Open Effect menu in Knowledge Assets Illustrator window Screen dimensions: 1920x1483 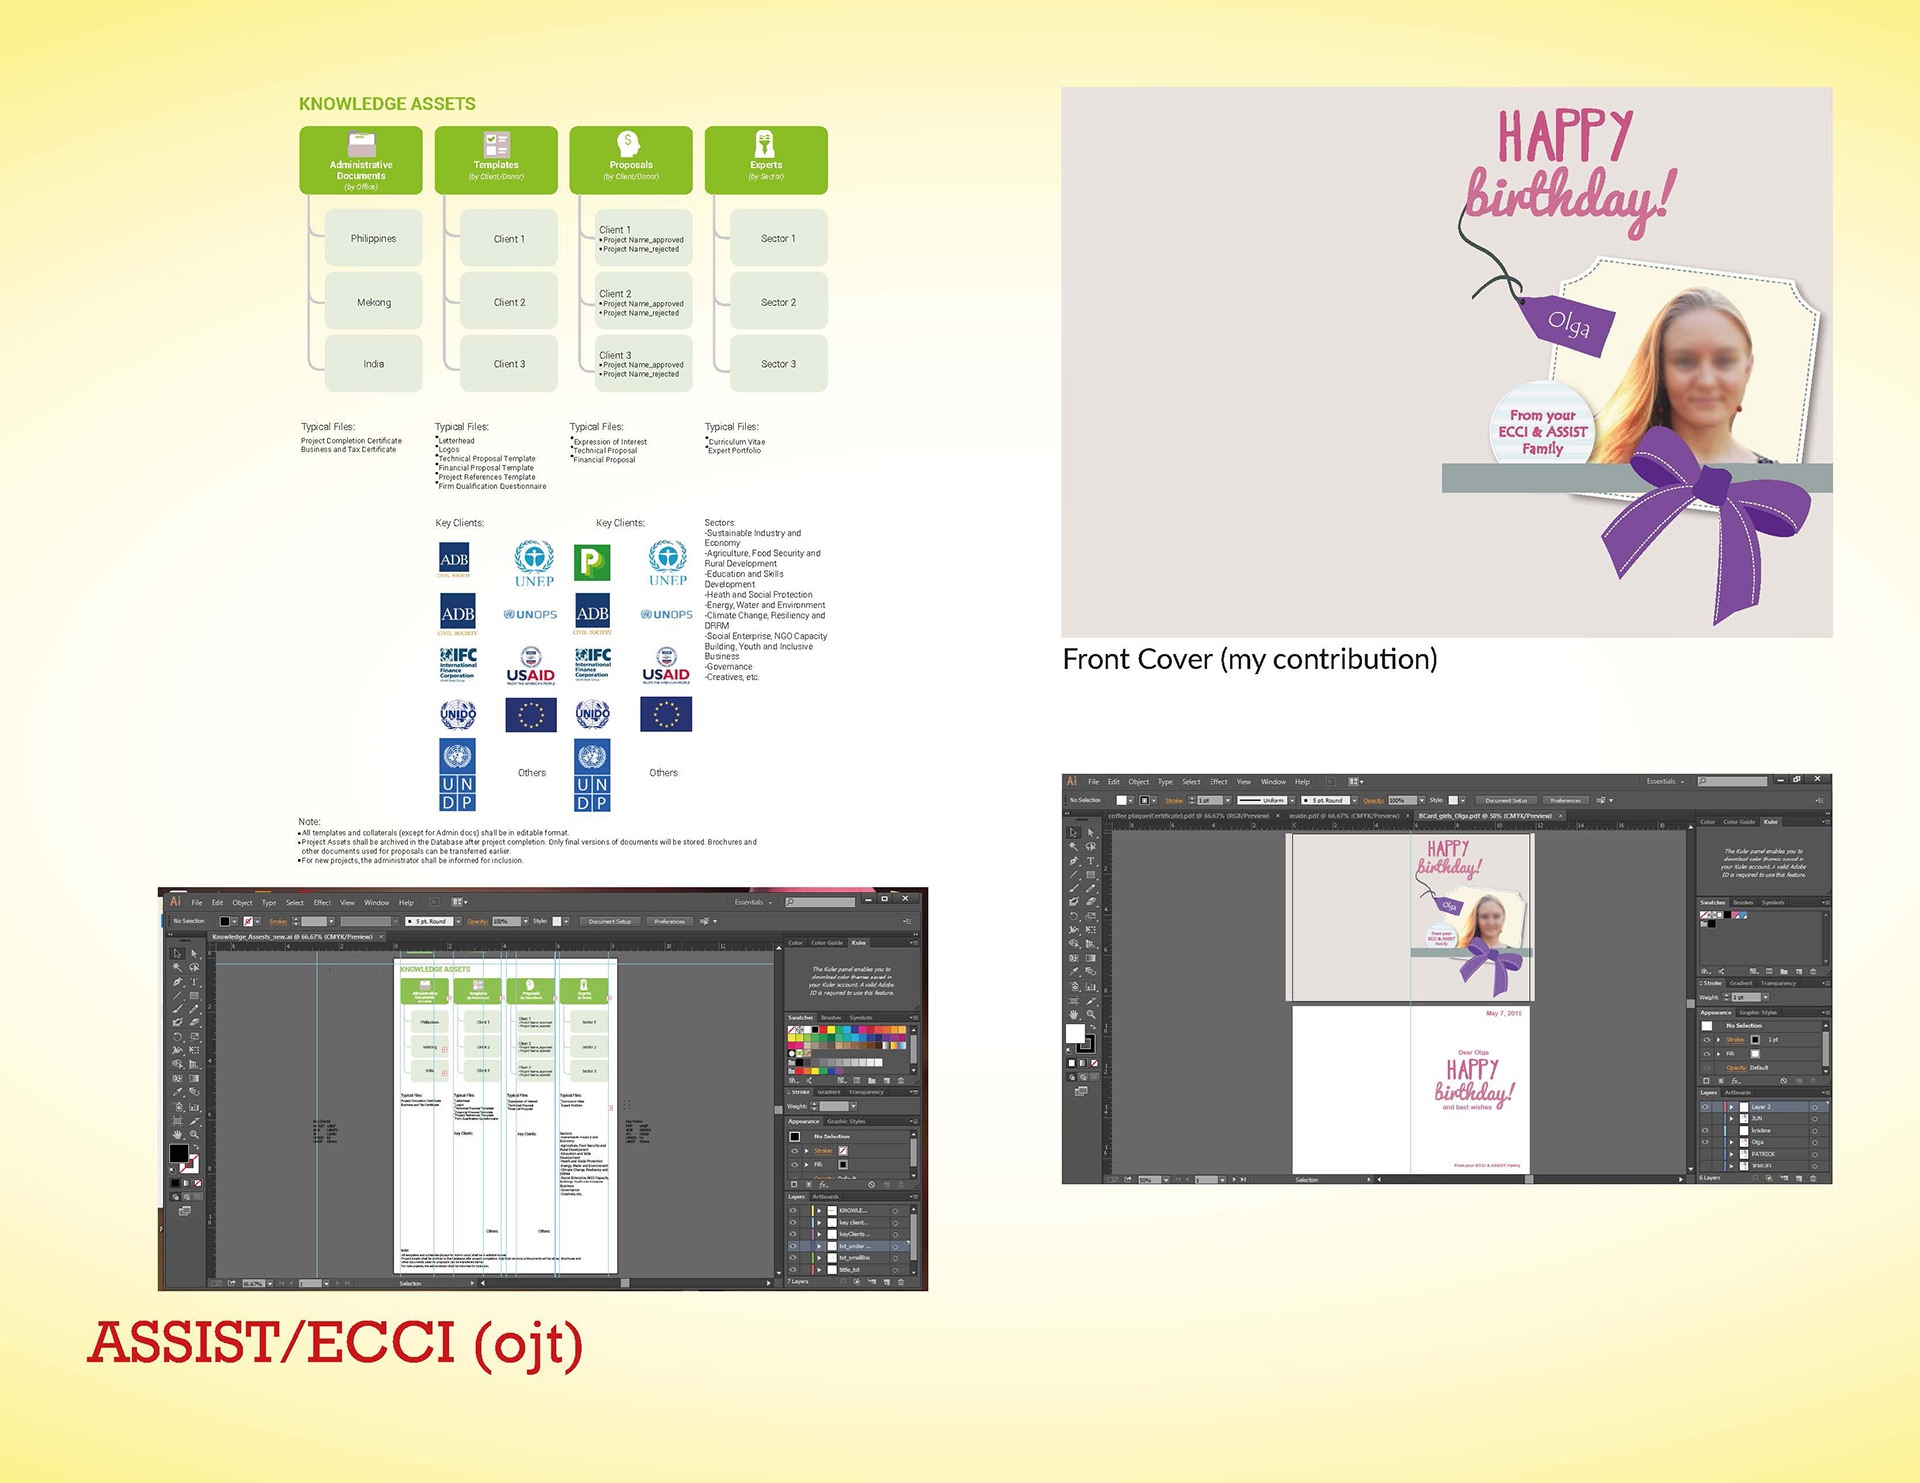322,902
